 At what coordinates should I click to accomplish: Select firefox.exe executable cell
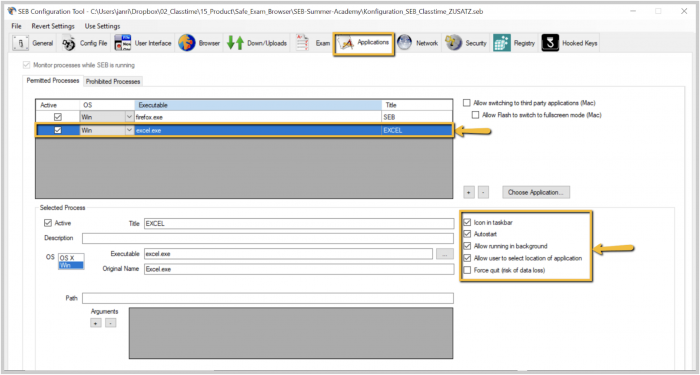258,117
